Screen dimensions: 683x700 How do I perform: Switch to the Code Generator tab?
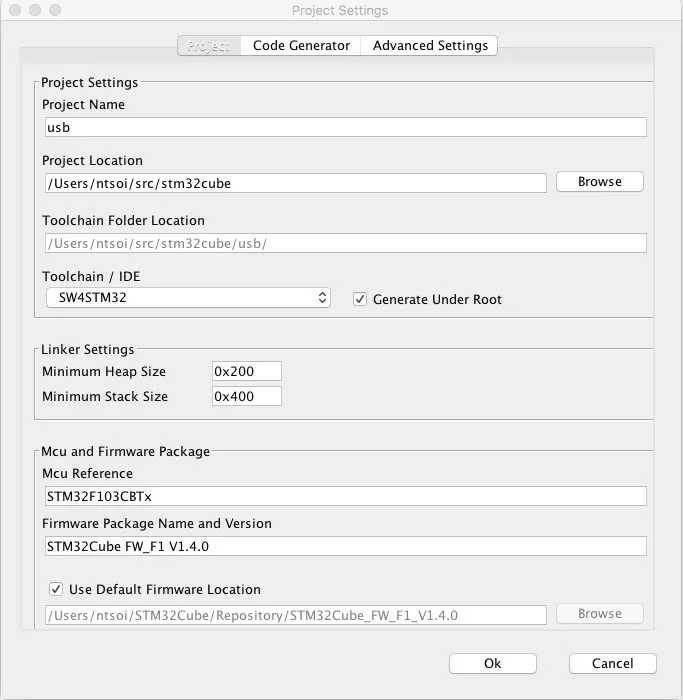tap(301, 46)
